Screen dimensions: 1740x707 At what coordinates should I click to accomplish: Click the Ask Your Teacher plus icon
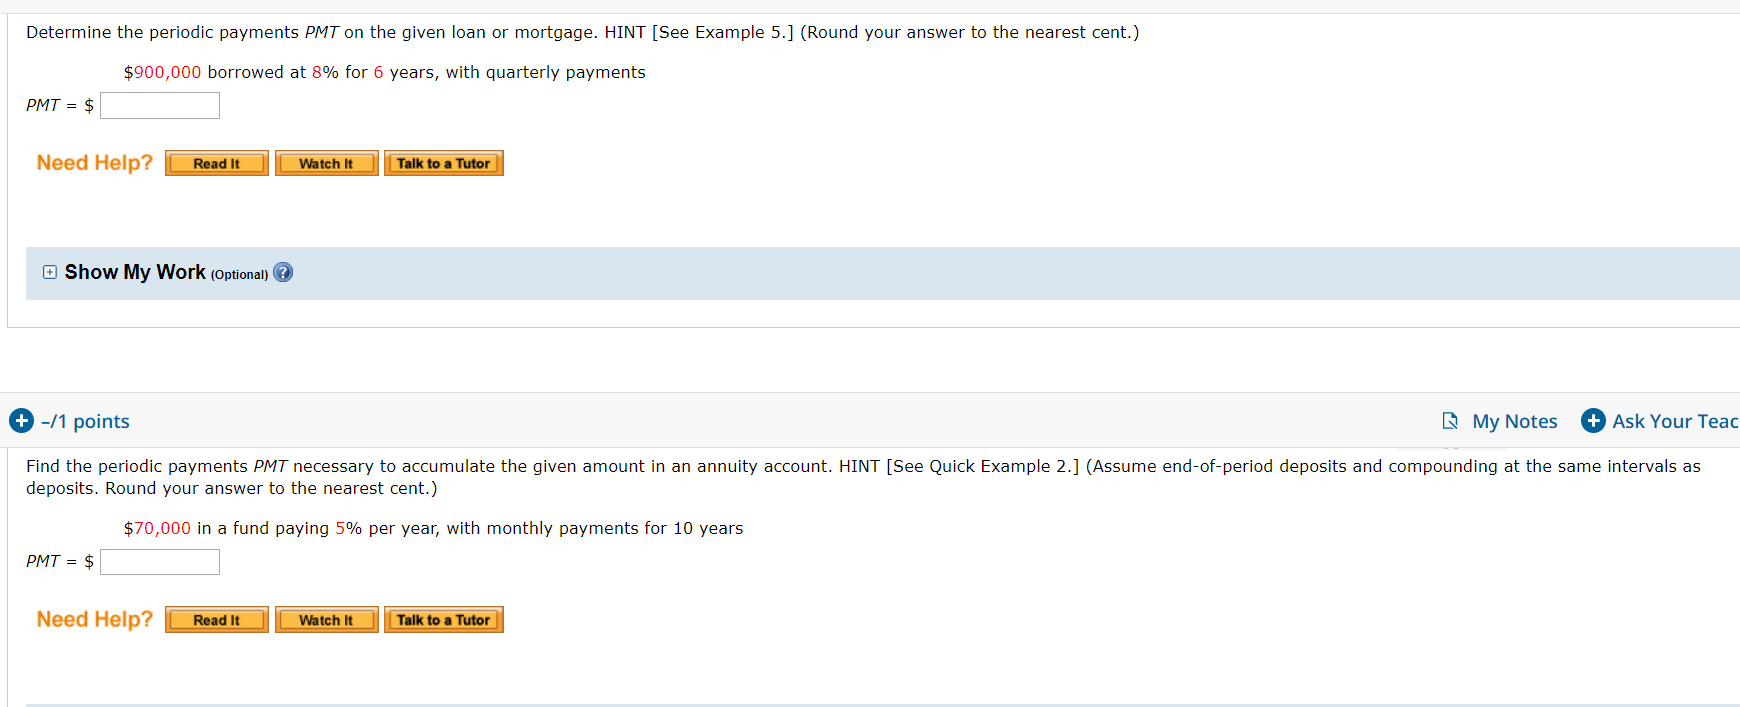coord(1593,421)
